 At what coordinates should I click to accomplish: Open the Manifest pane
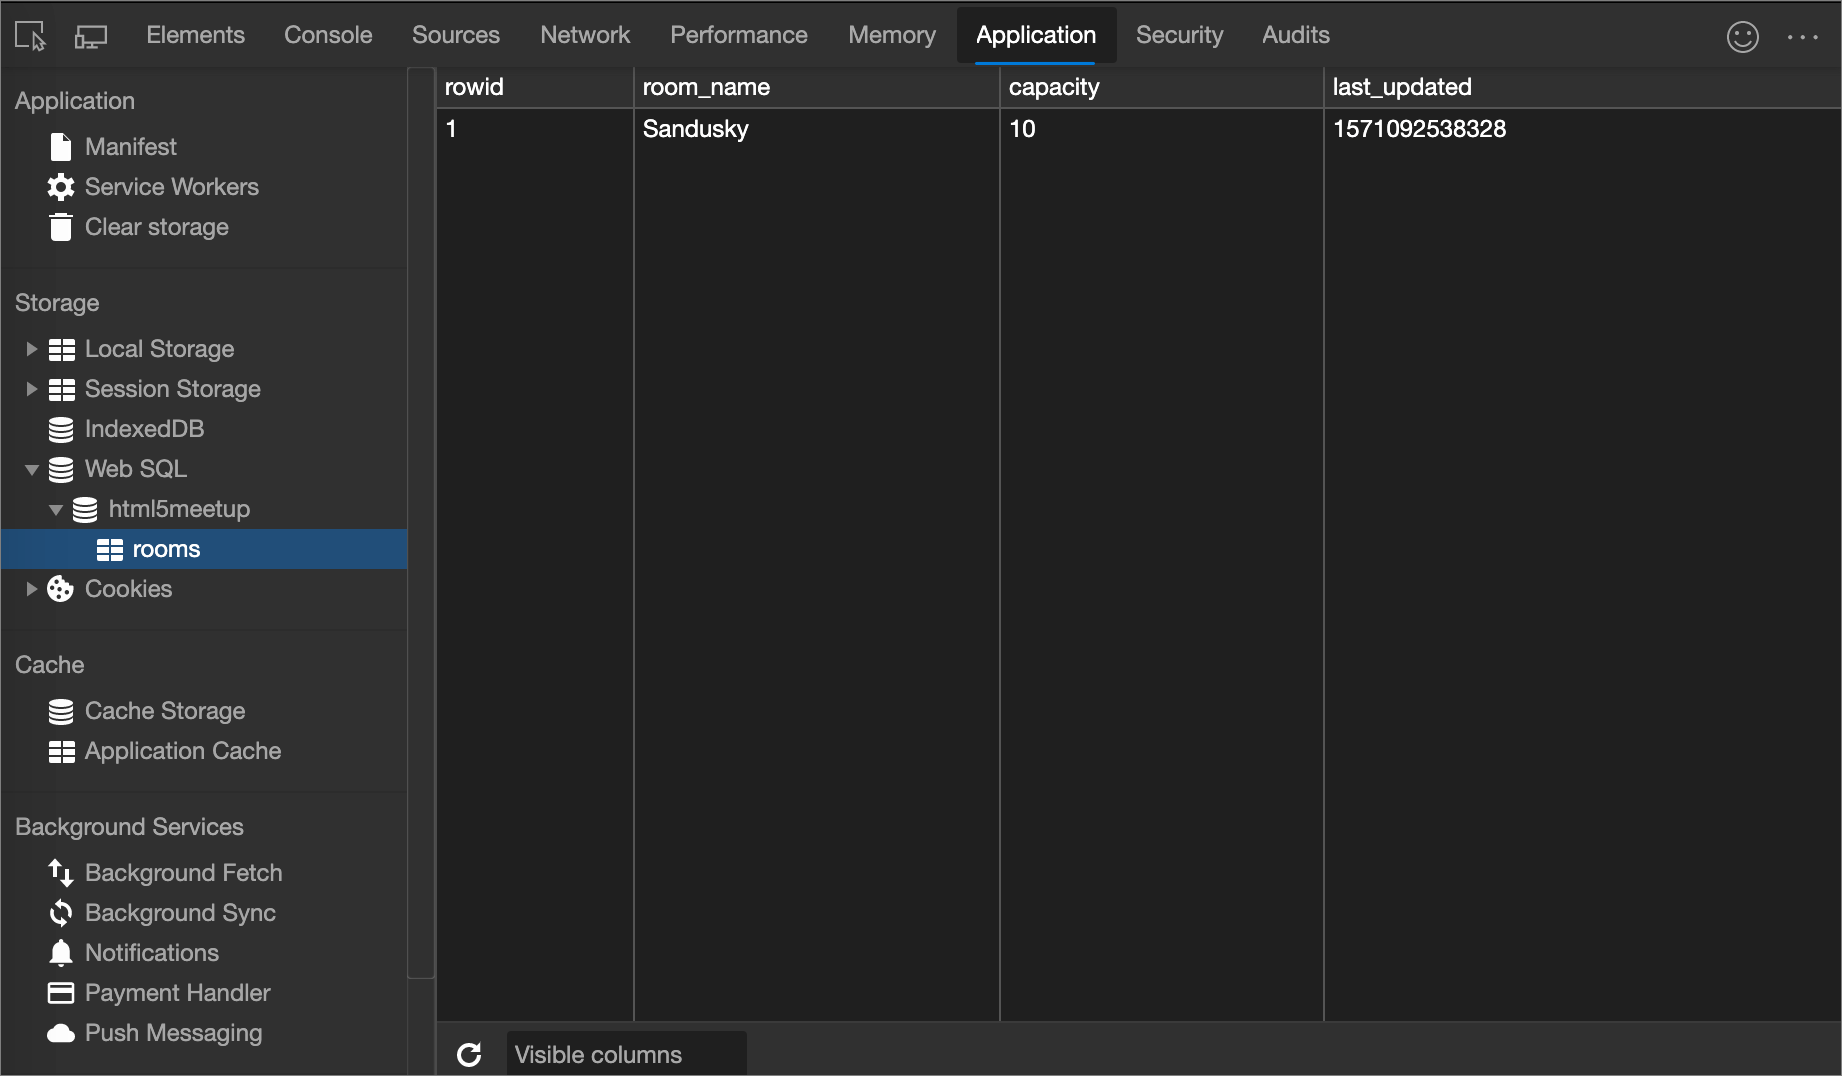click(131, 147)
